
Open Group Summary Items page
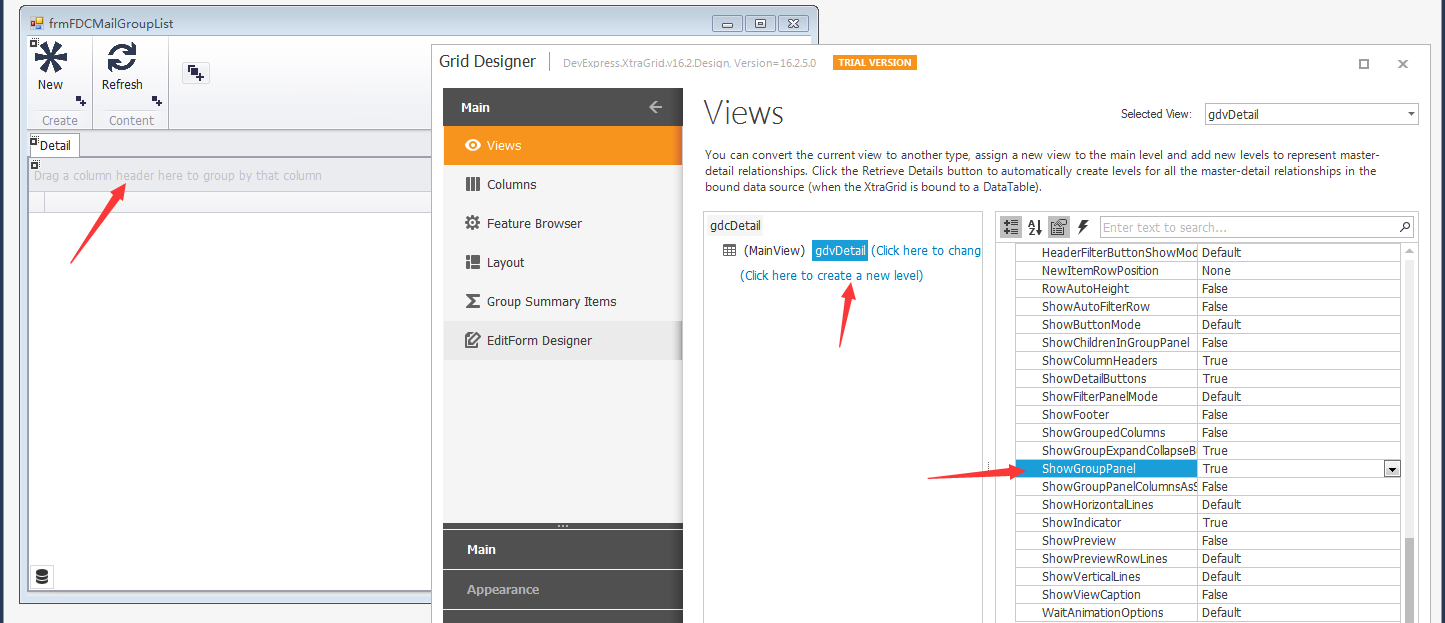pyautogui.click(x=563, y=301)
